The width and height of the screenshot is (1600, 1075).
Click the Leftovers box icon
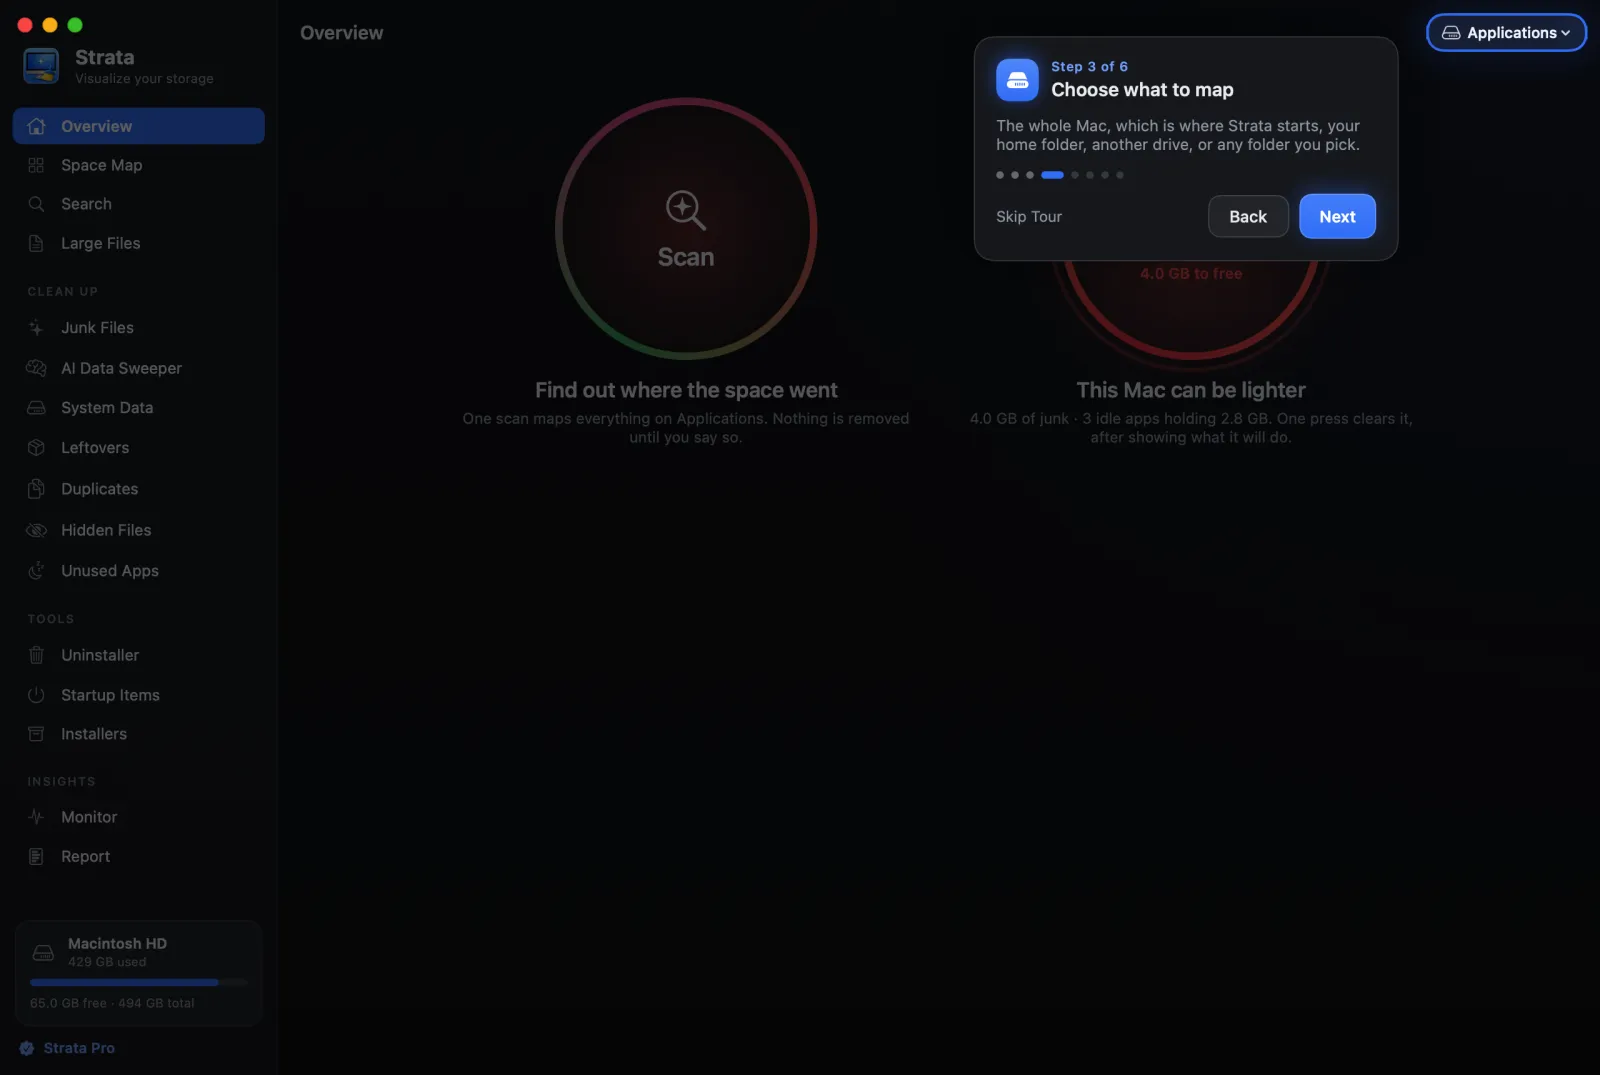click(37, 448)
